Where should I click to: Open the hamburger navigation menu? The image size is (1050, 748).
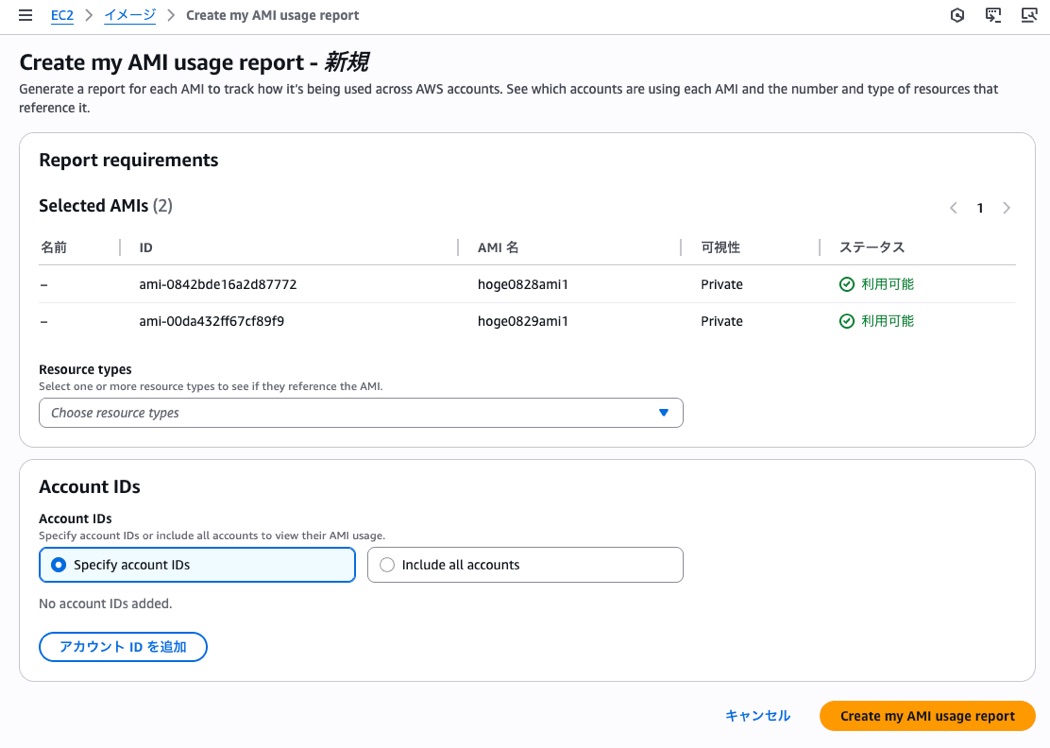coord(25,15)
